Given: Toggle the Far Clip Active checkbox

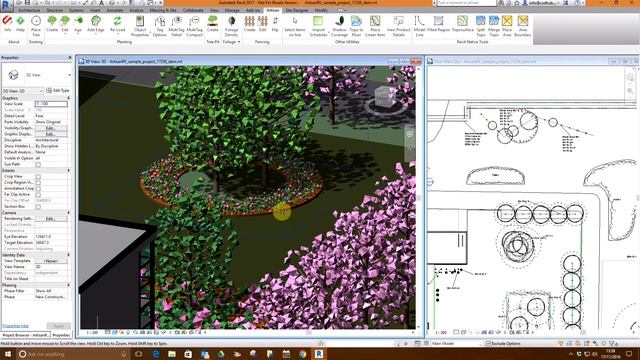Looking at the screenshot, I should 38,195.
